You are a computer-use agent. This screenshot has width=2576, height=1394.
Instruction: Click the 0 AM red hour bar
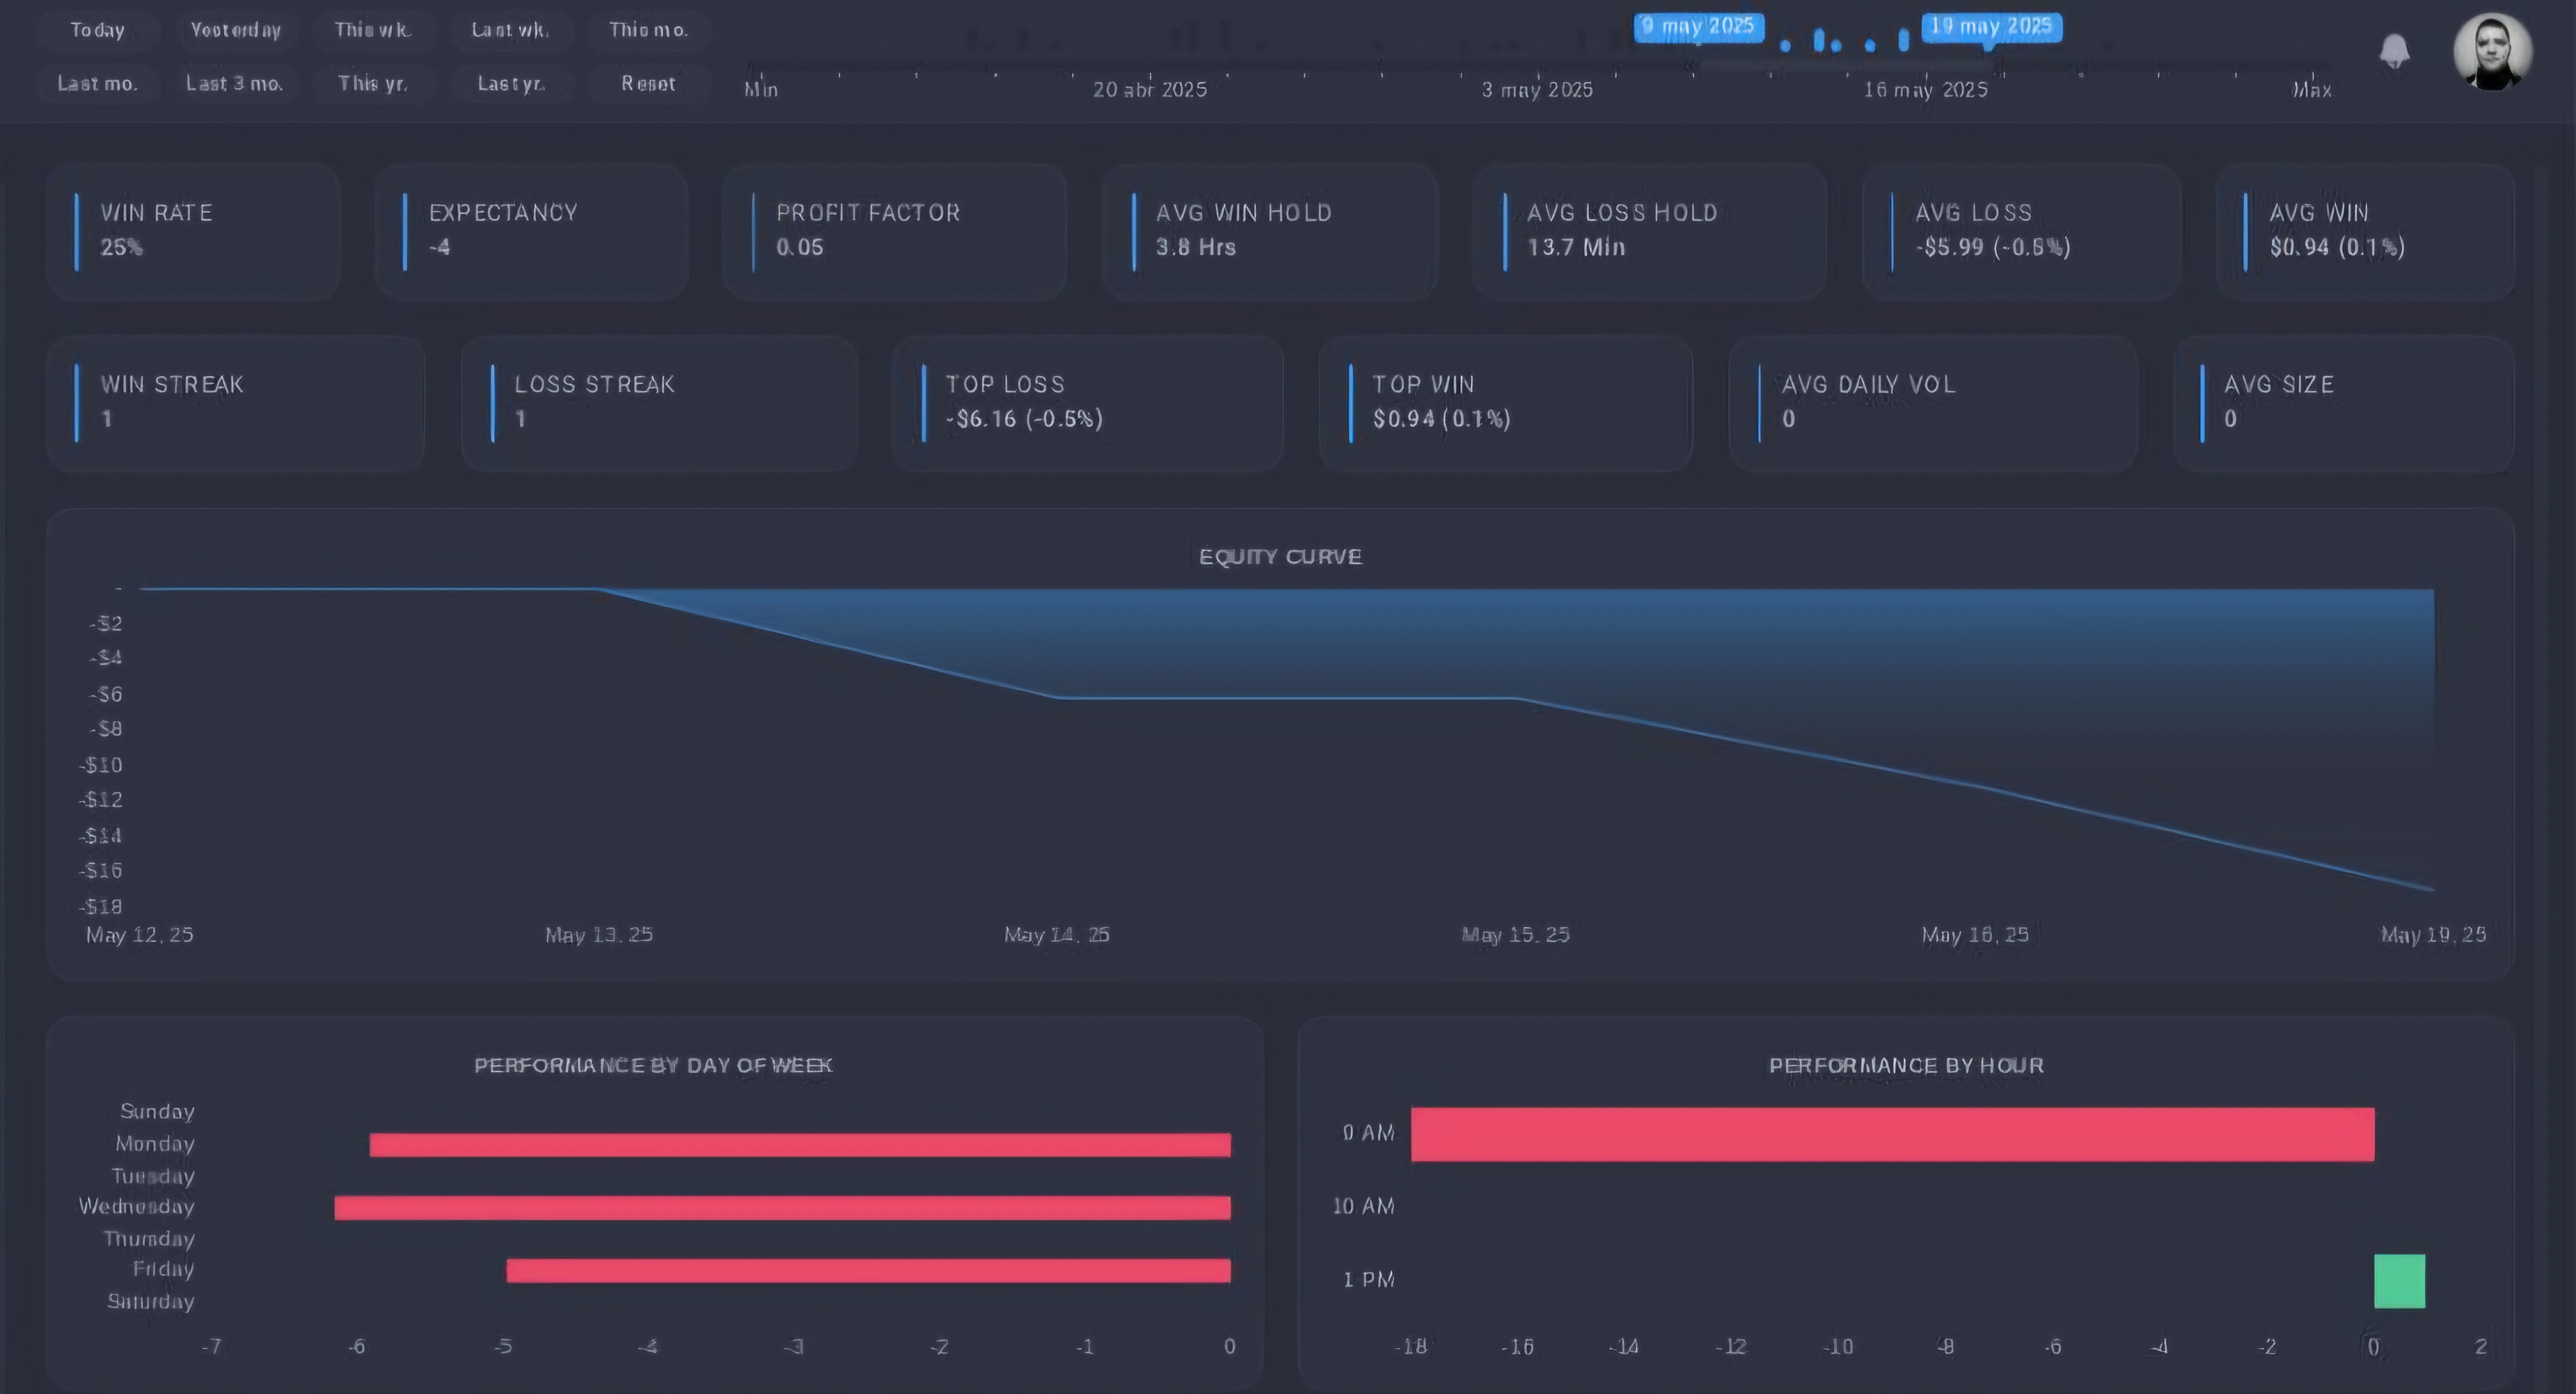tap(1892, 1134)
